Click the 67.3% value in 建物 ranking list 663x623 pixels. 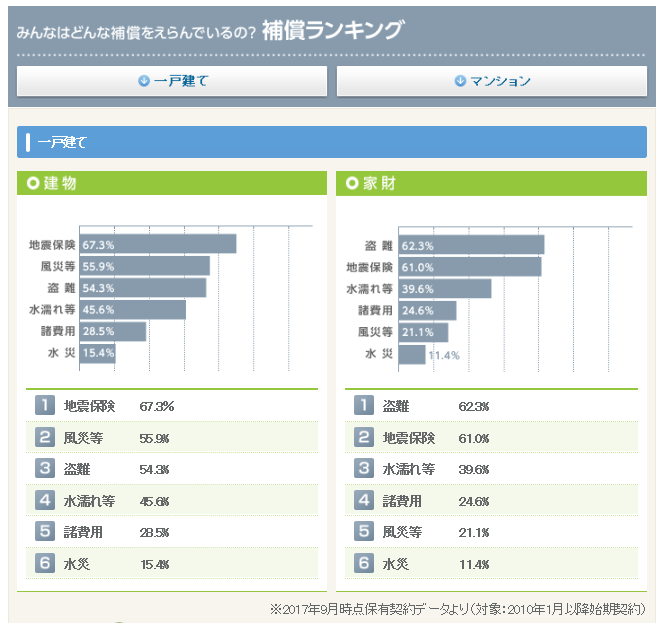[x=157, y=406]
